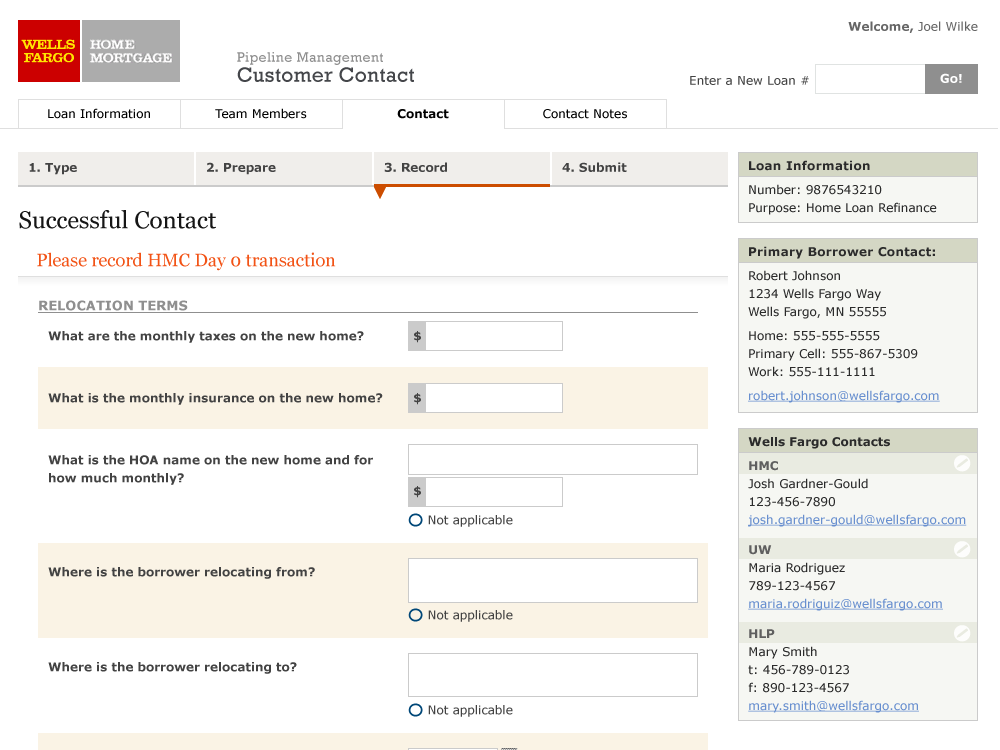
Task: Click Welcome, Joel Wilke text
Action: [x=913, y=26]
